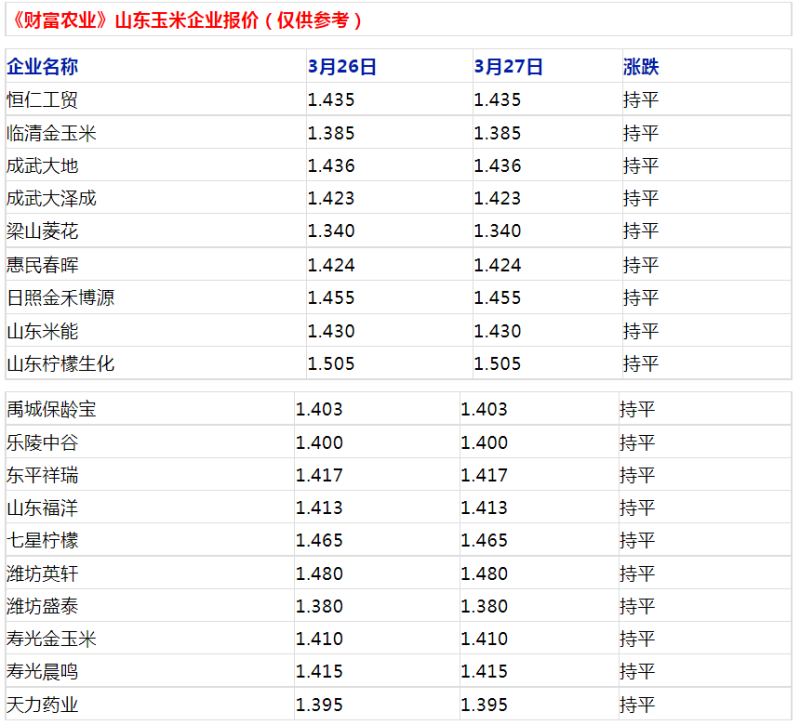Click the company name 惠民春晖
Screen dimensions: 800x725
click(42, 265)
